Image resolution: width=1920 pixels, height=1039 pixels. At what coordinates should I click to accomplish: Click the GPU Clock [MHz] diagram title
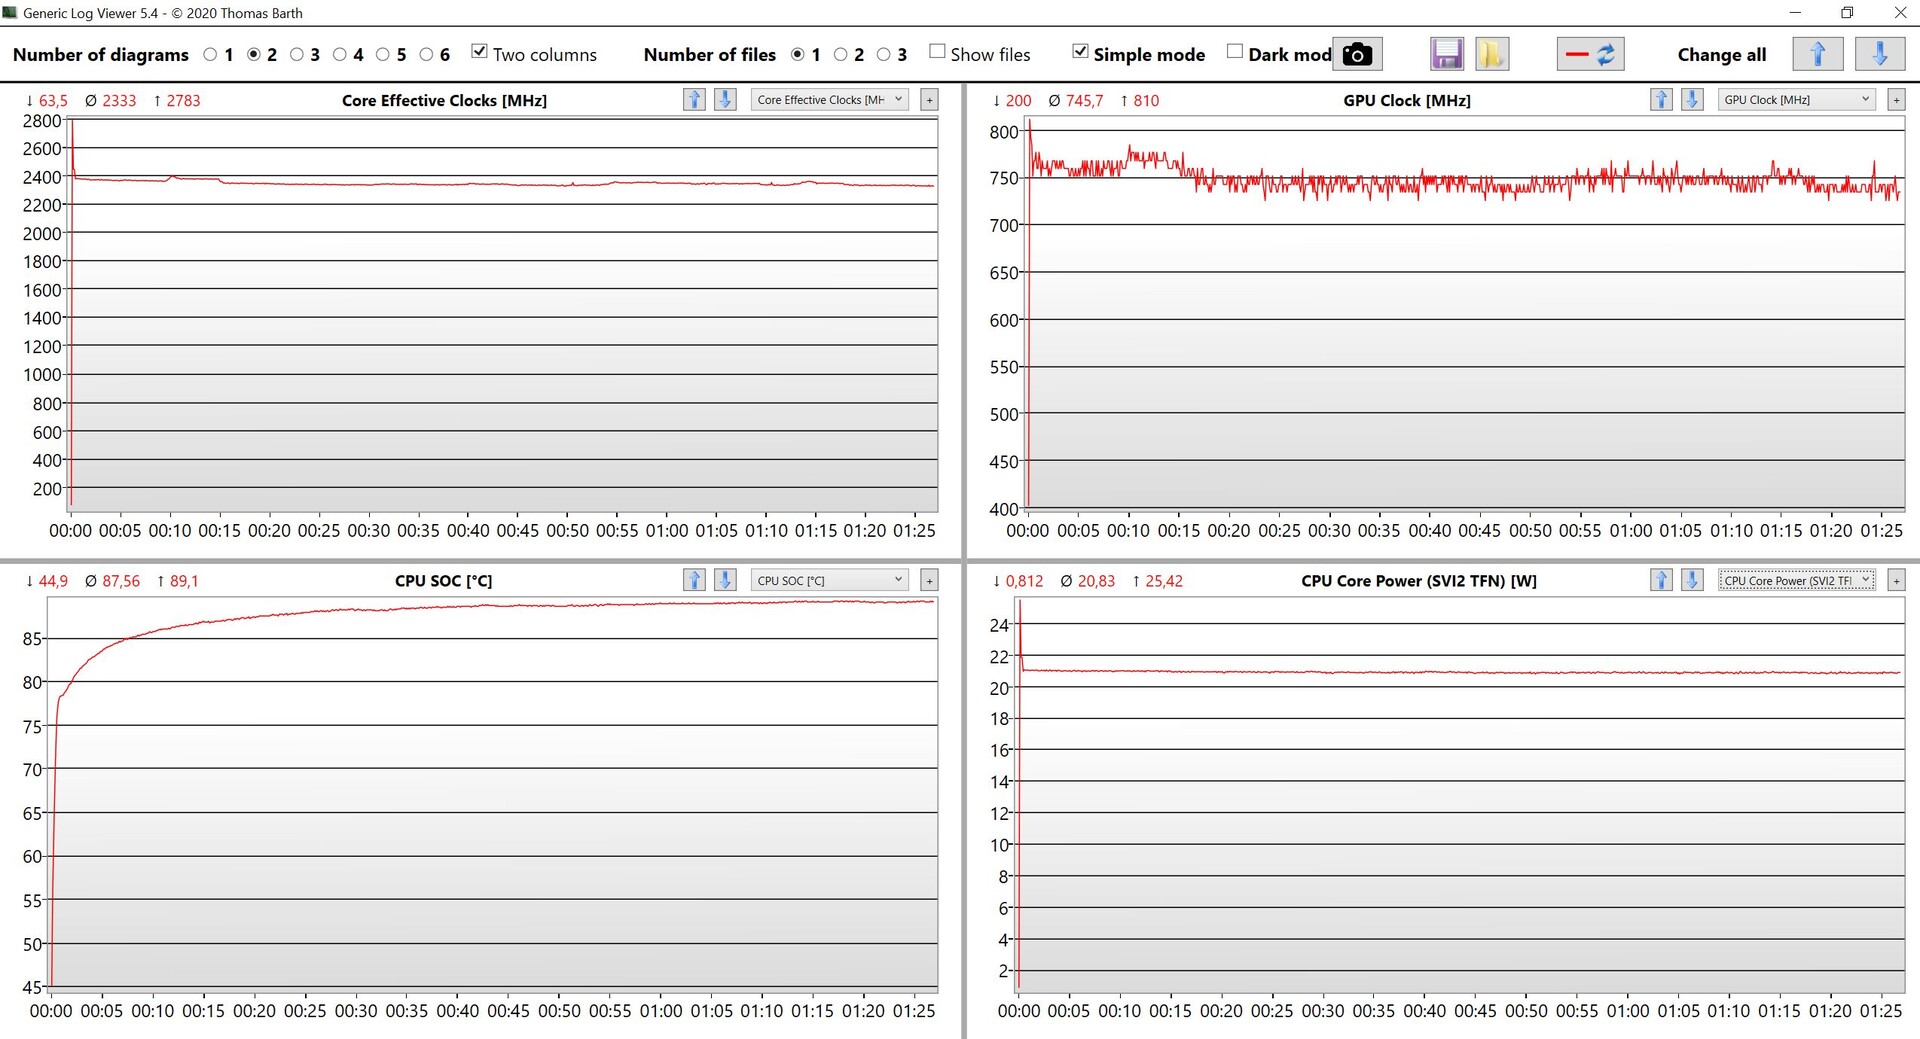pyautogui.click(x=1407, y=100)
